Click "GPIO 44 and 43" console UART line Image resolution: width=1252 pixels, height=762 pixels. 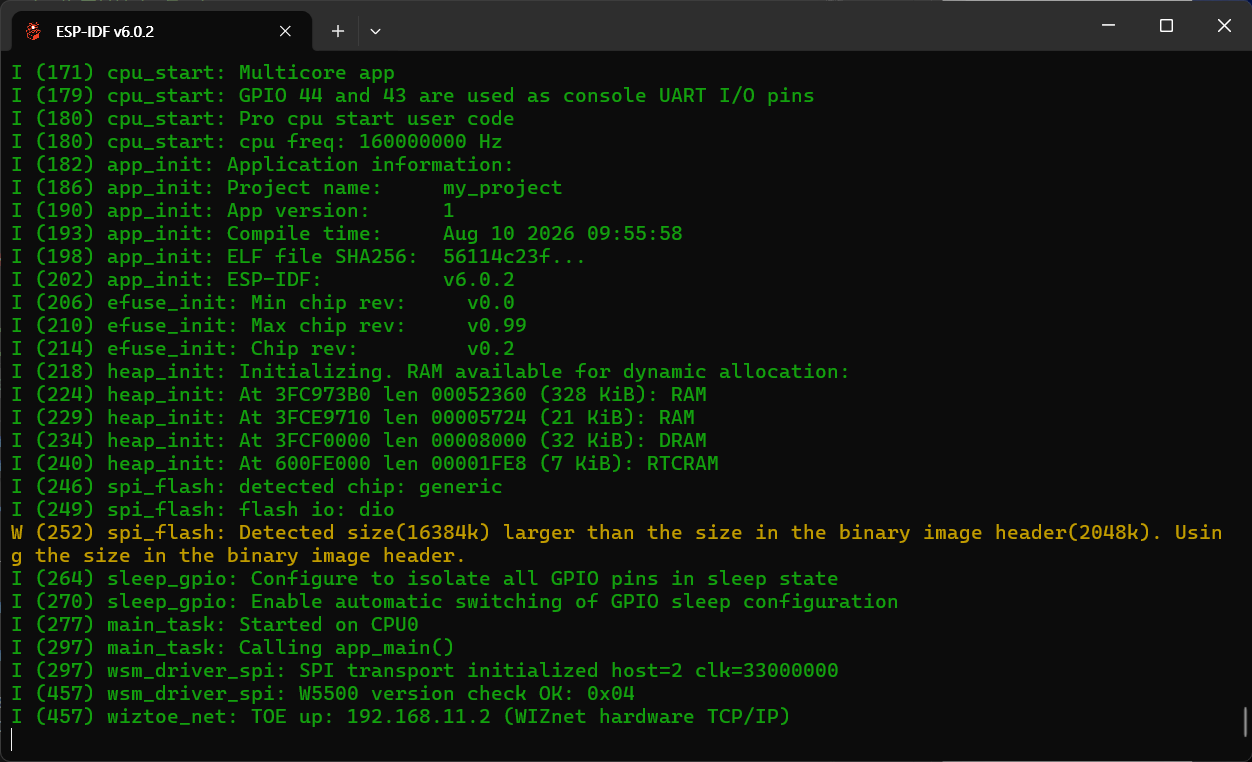412,96
